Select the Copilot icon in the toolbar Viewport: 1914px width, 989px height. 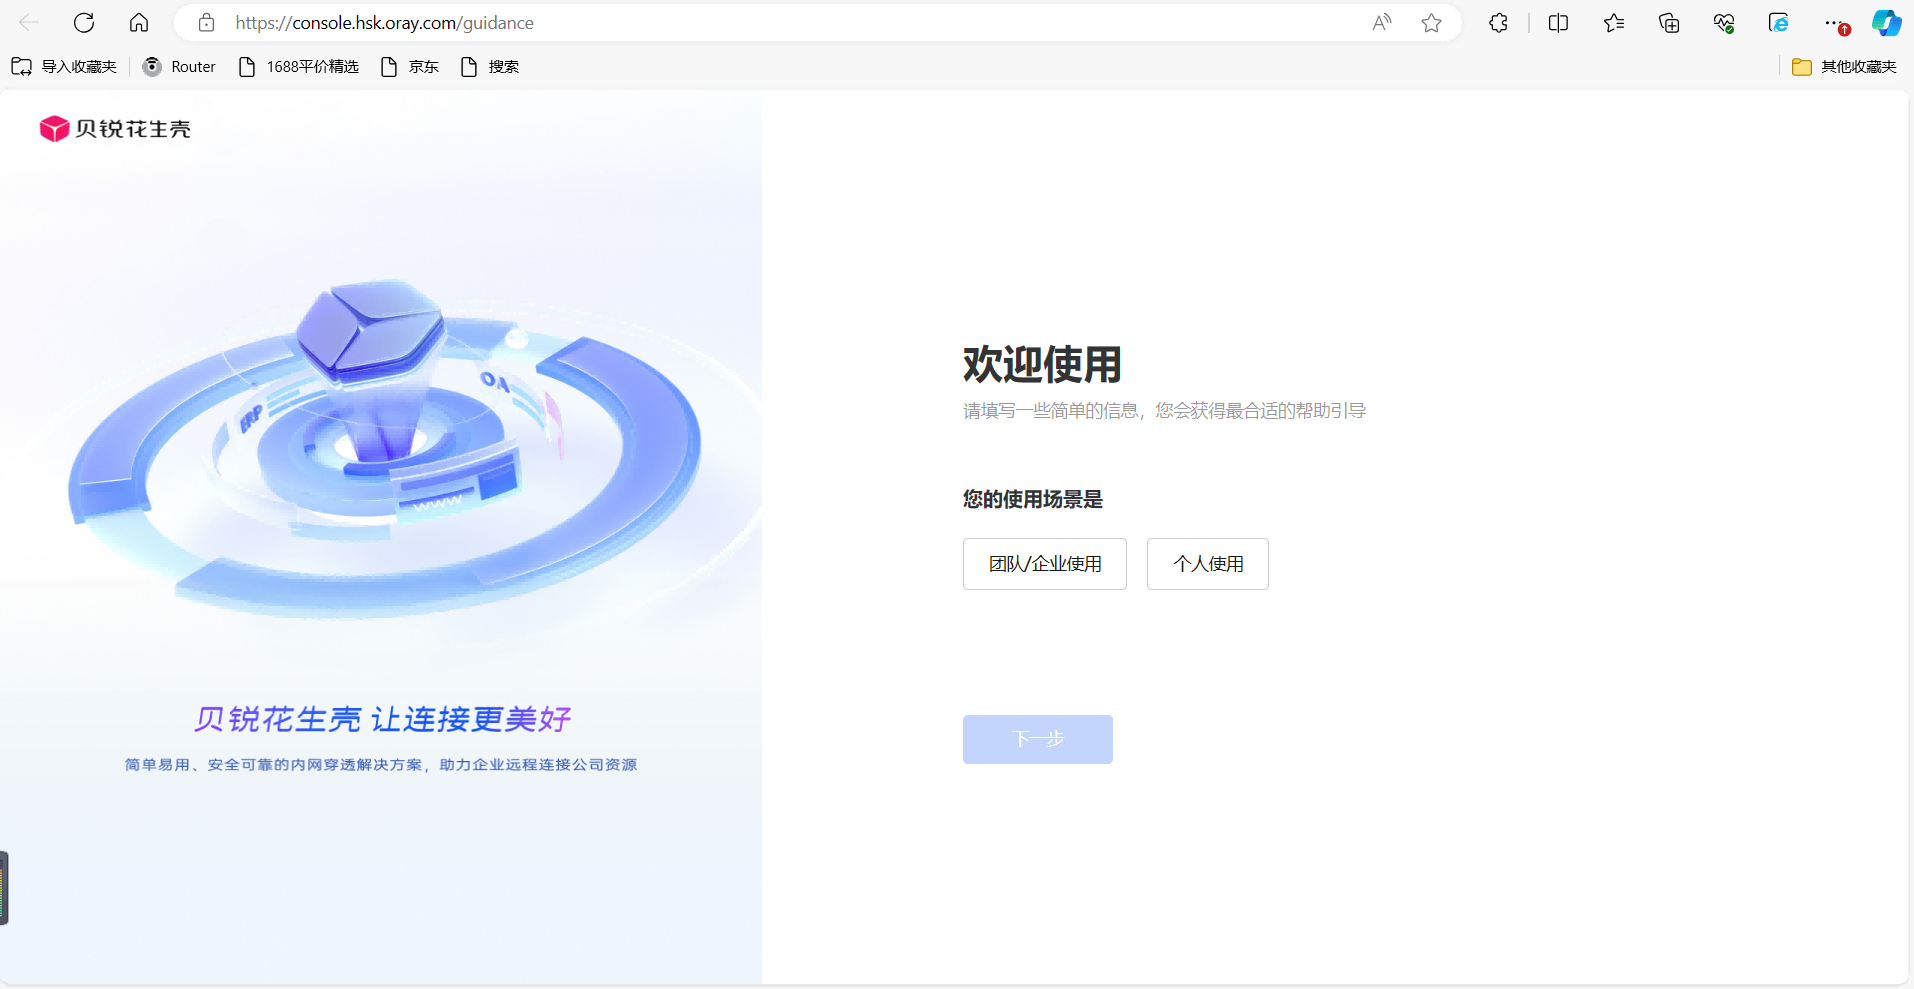point(1886,22)
